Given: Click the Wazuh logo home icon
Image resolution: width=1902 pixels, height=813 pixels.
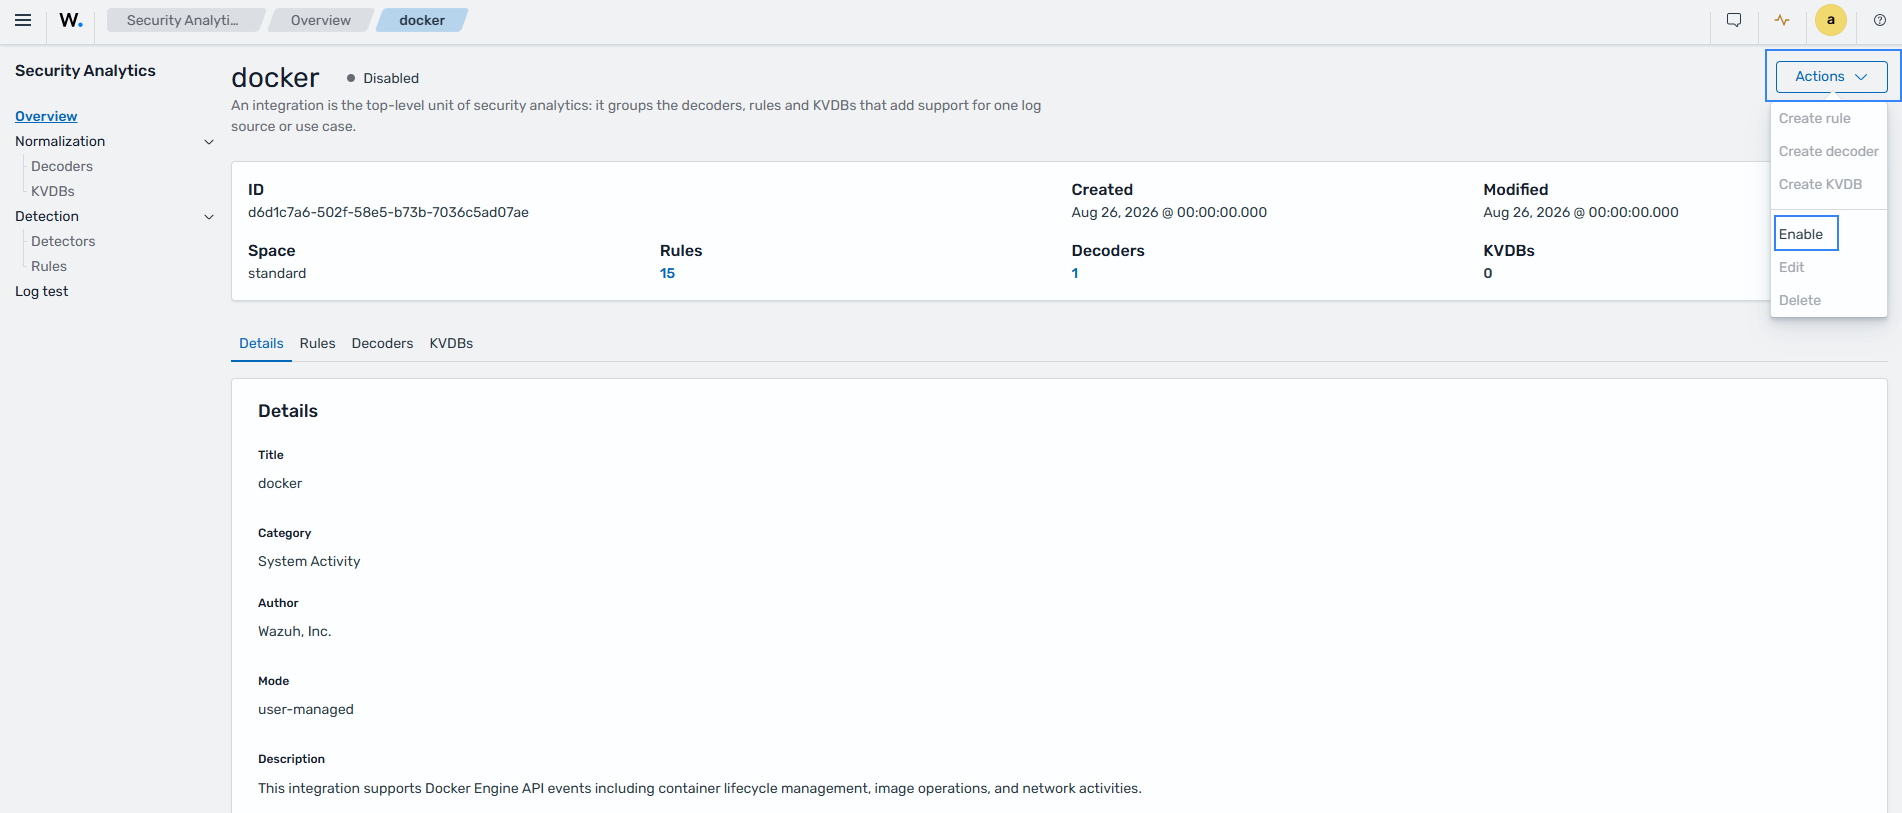Looking at the screenshot, I should (x=71, y=20).
